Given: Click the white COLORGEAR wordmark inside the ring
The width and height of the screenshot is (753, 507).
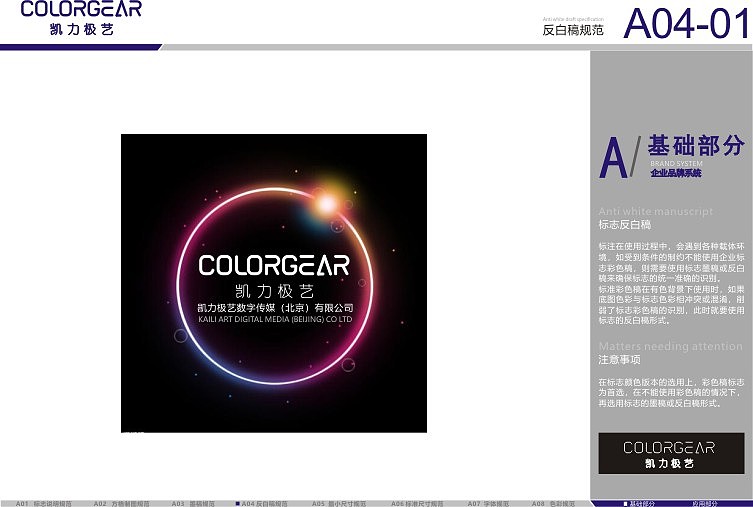Looking at the screenshot, I should (274, 266).
